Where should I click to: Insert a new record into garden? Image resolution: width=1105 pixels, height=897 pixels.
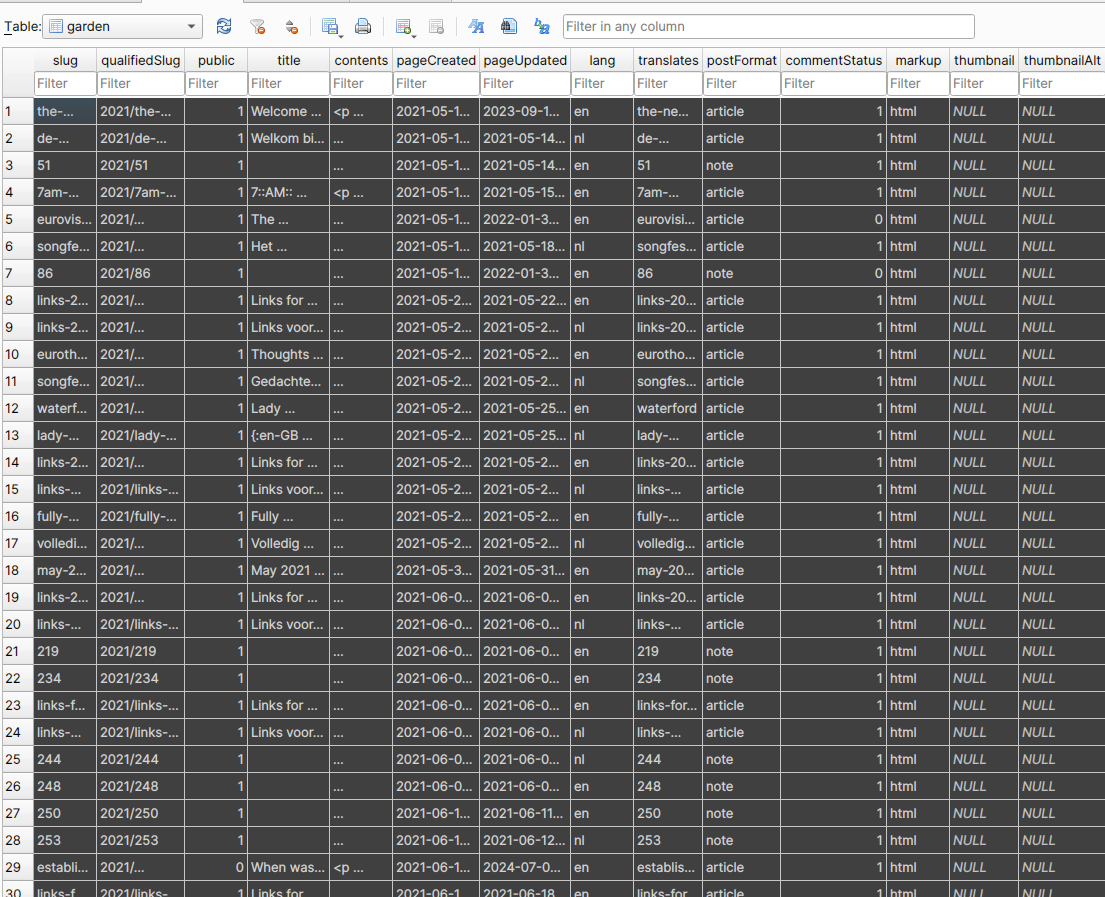(404, 26)
